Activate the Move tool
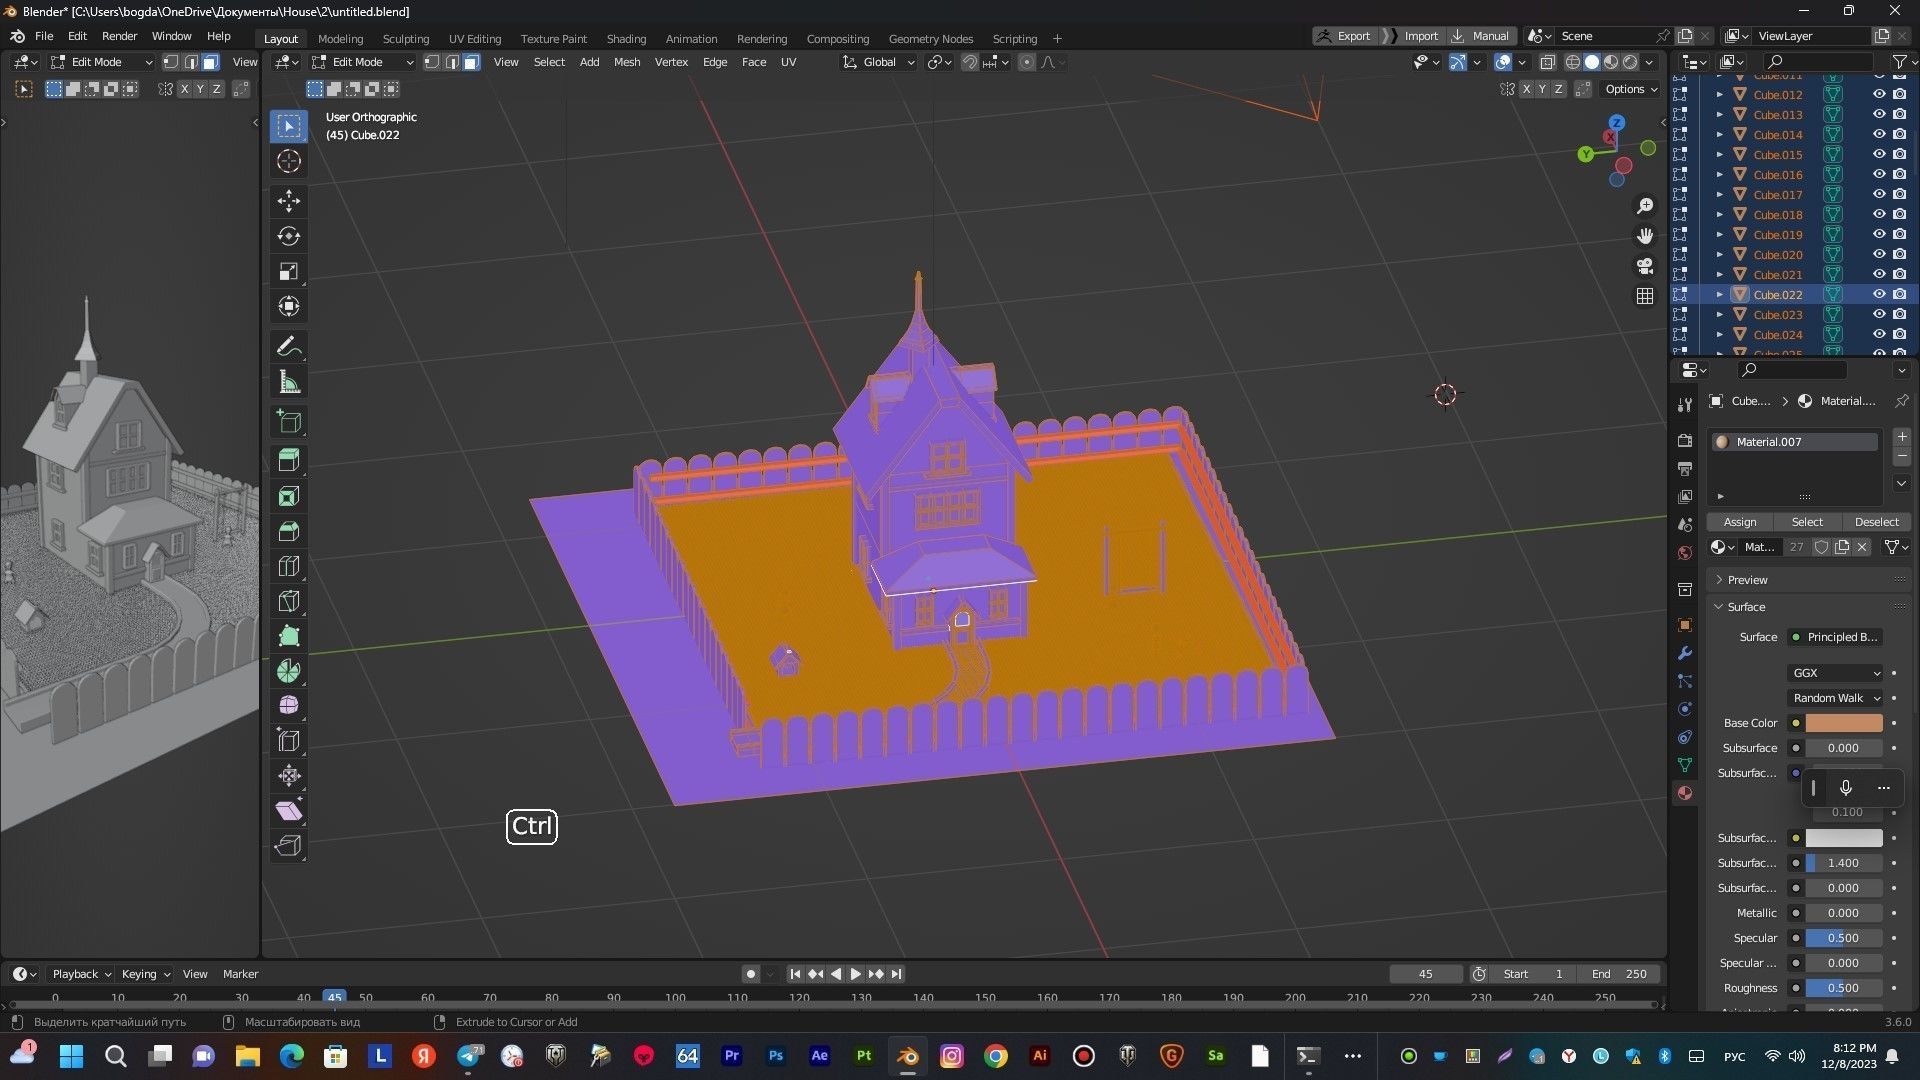Screen dimensions: 1920x1080 point(289,201)
